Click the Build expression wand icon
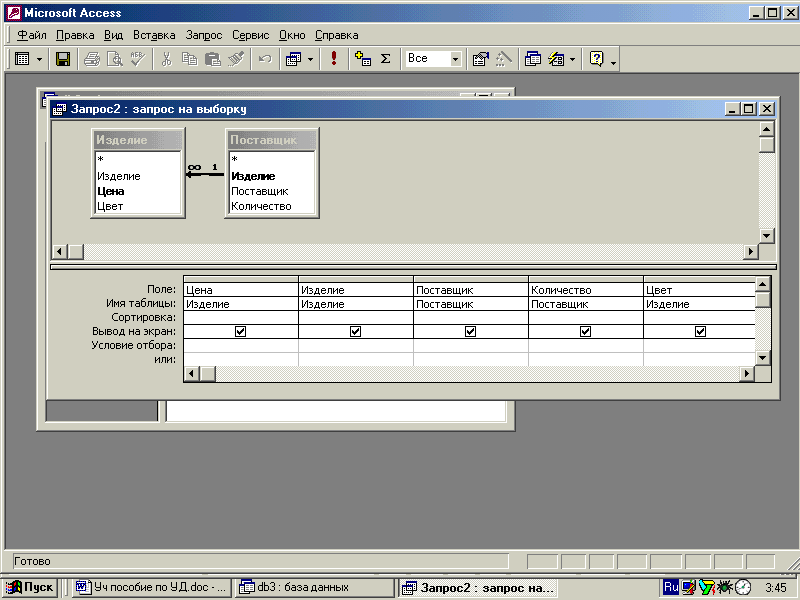The width and height of the screenshot is (800, 600). [504, 59]
